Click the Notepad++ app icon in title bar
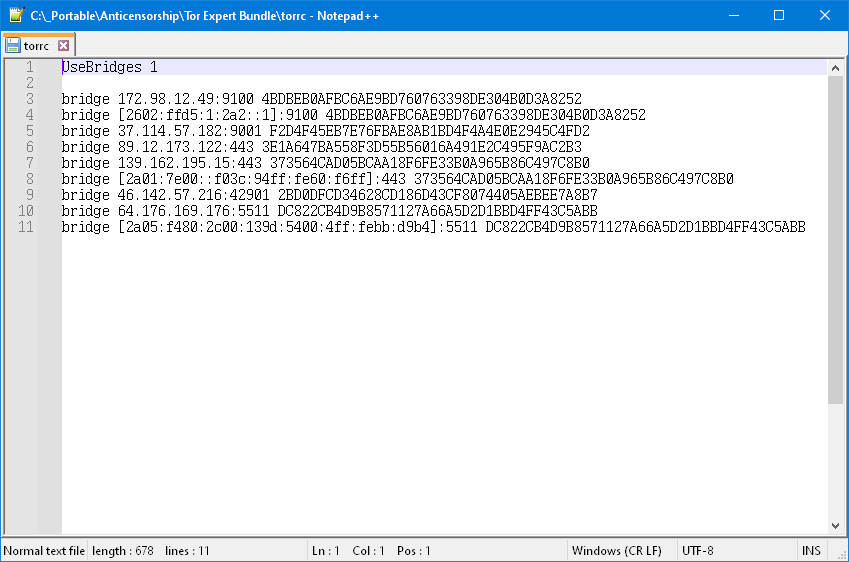 (x=16, y=15)
